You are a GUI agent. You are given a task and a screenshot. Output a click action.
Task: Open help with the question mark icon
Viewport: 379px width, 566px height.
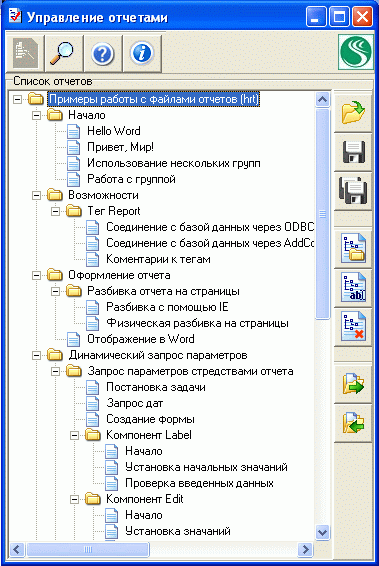103,53
